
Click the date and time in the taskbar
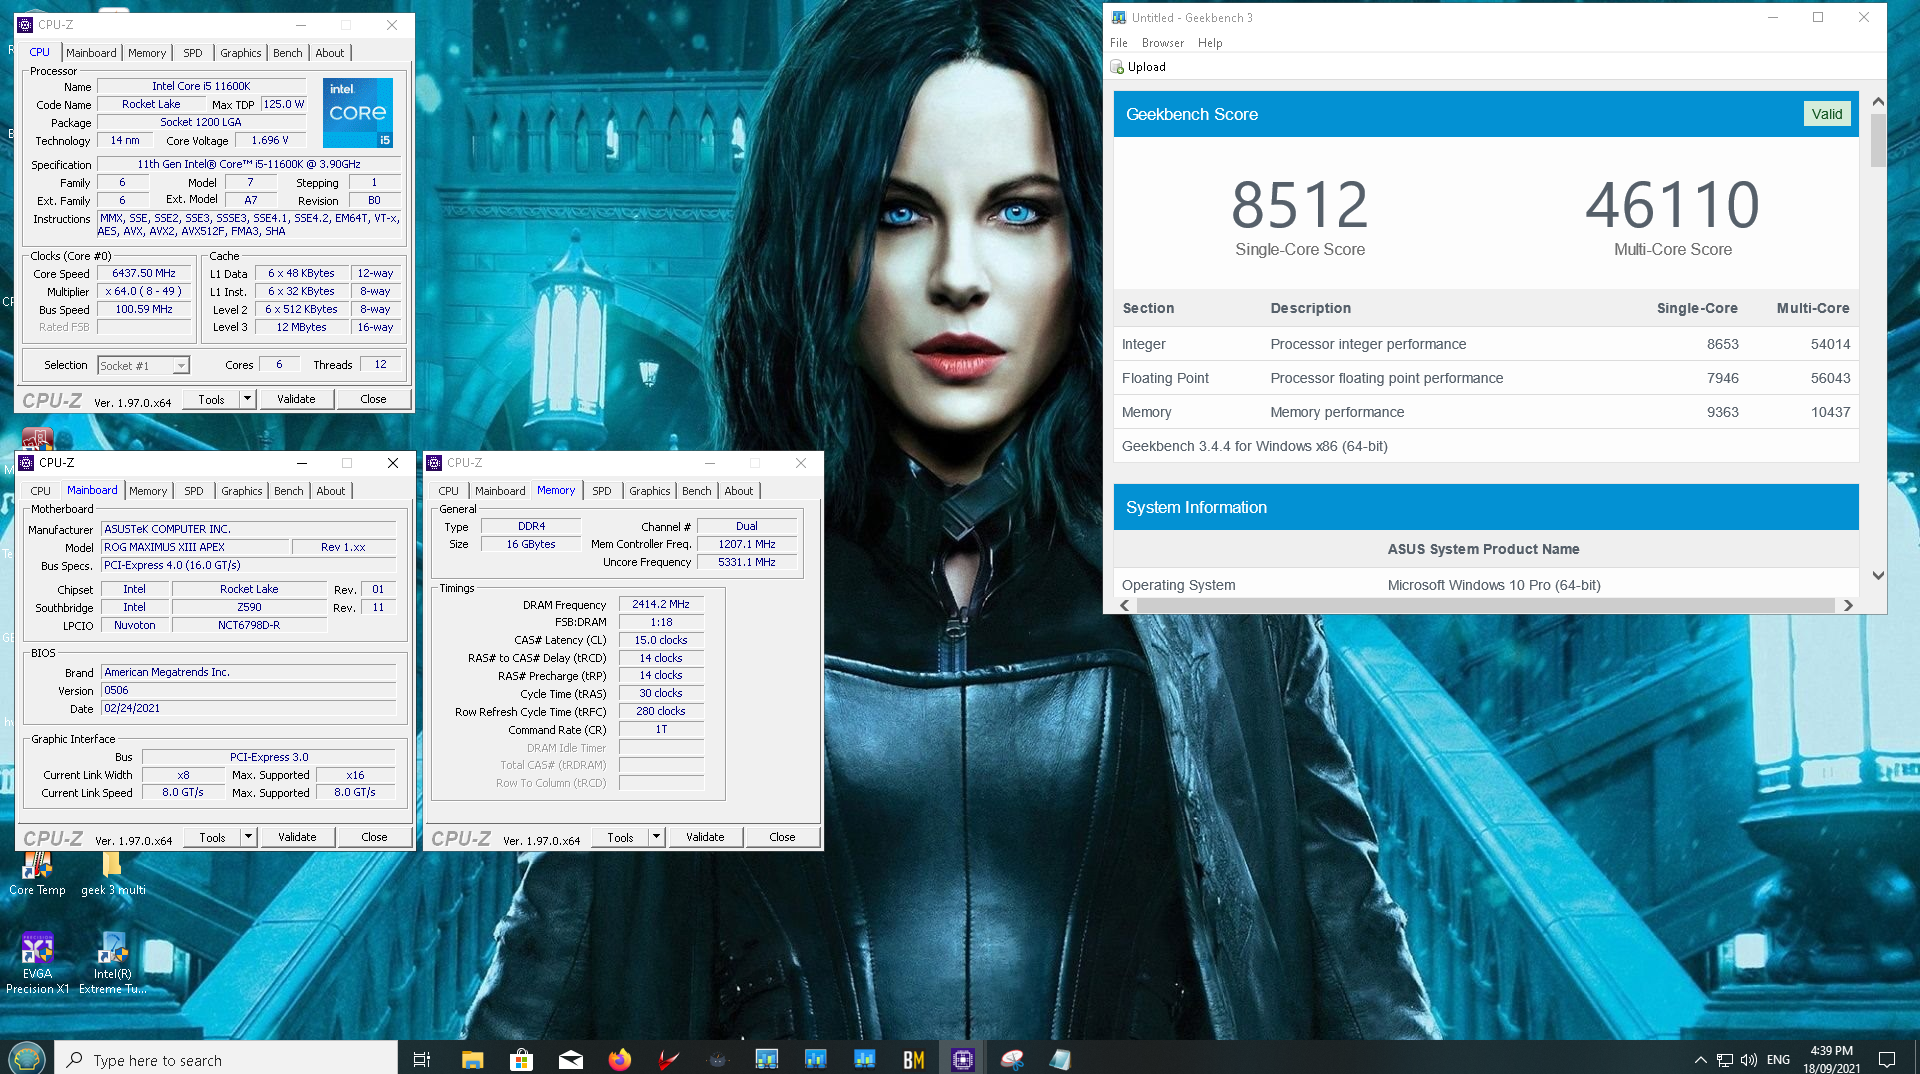(1831, 1059)
